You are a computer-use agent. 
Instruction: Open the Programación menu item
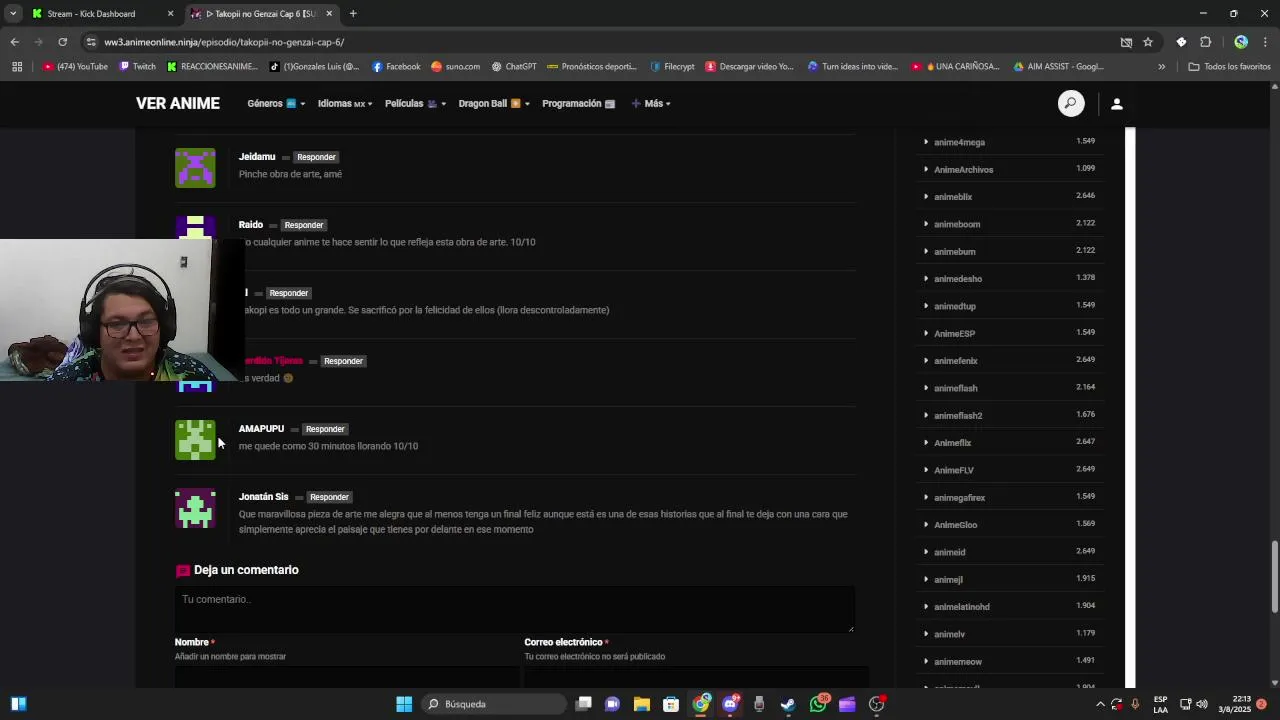point(578,104)
